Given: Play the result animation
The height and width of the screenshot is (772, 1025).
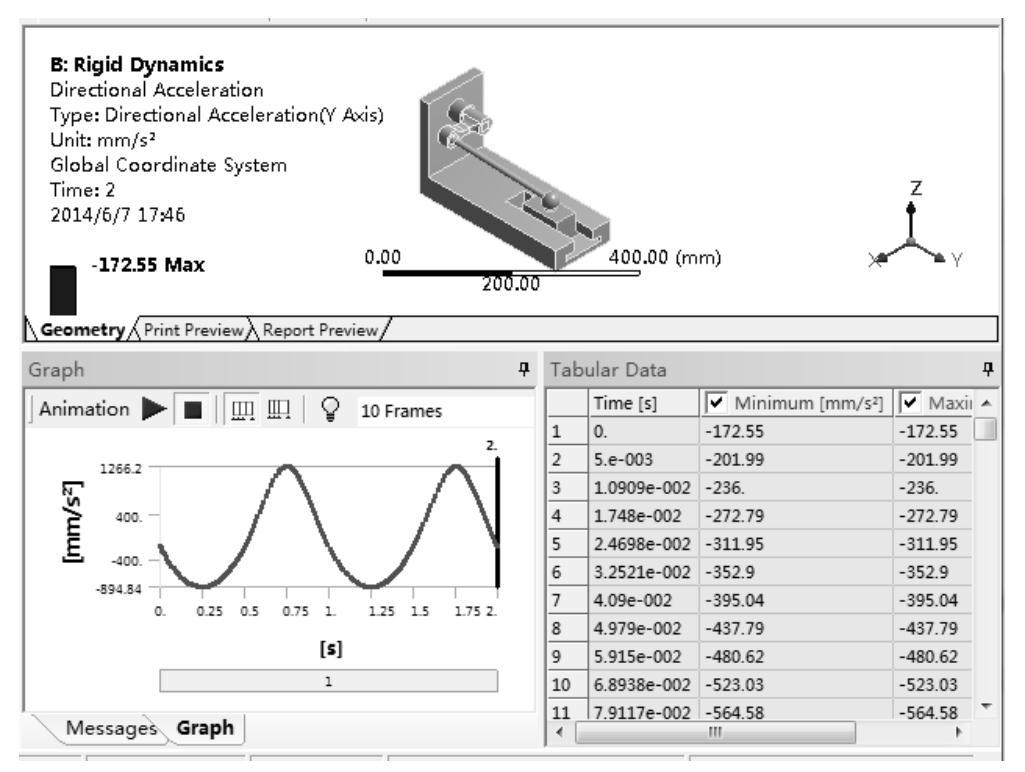Looking at the screenshot, I should point(154,411).
